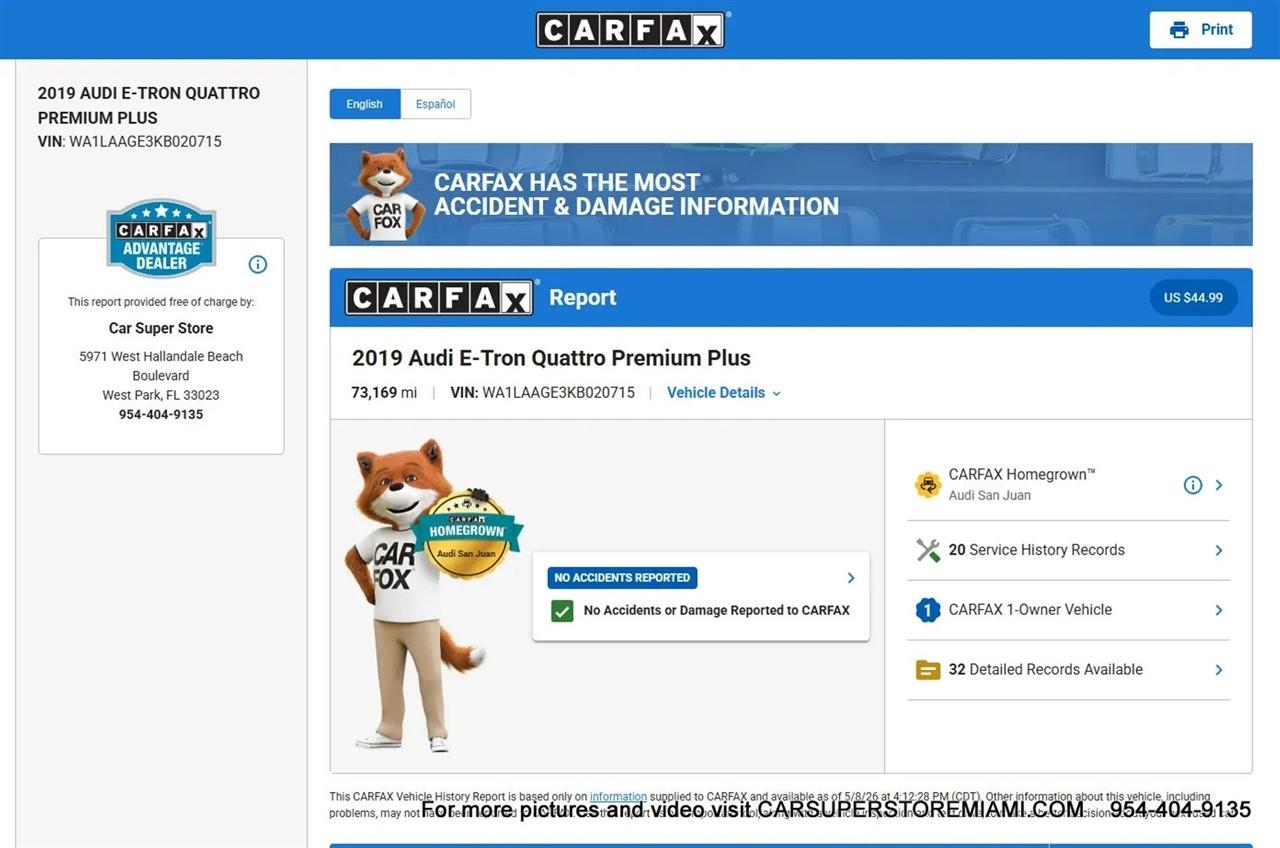This screenshot has height=848, width=1280.
Task: Click the CARFAX logo in top header
Action: tap(630, 29)
